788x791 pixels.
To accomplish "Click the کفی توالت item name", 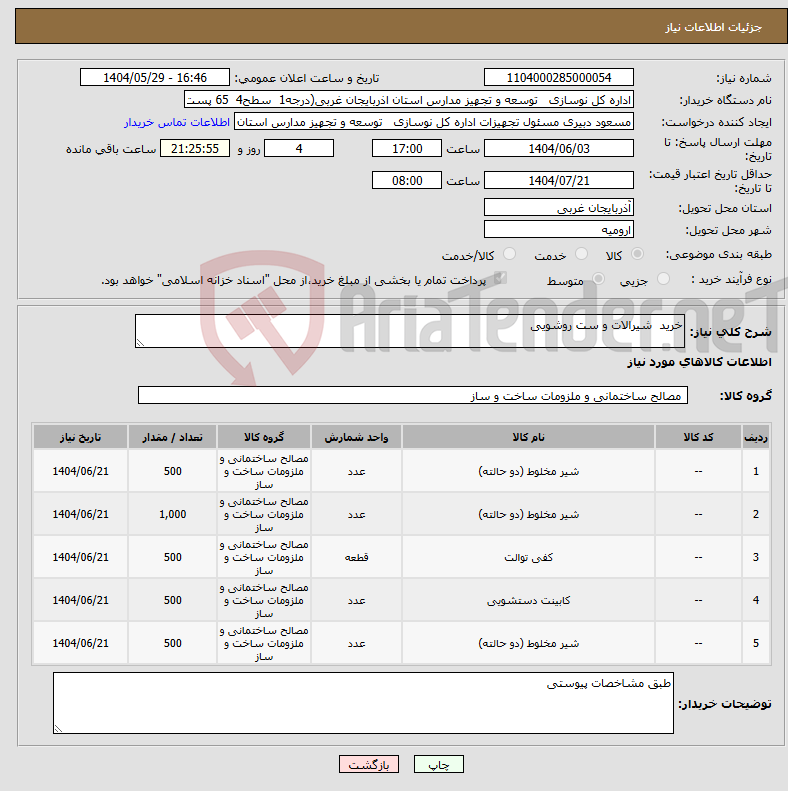I will pyautogui.click(x=528, y=557).
